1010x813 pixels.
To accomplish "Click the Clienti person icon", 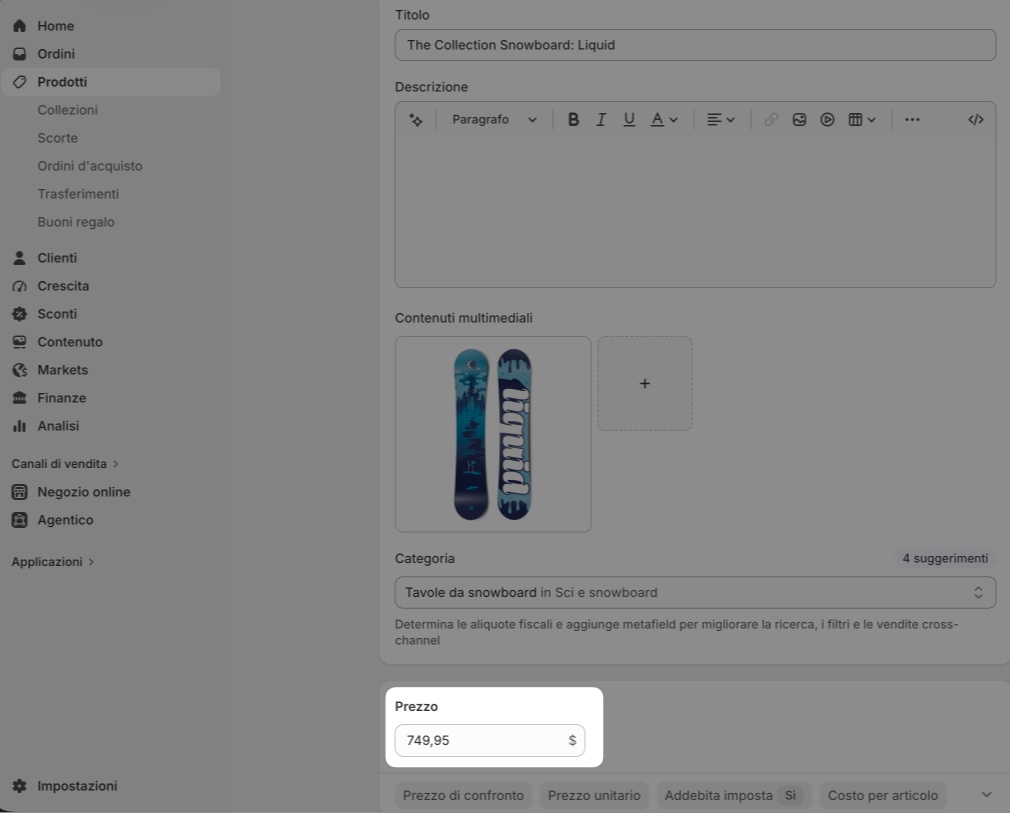I will [x=19, y=258].
